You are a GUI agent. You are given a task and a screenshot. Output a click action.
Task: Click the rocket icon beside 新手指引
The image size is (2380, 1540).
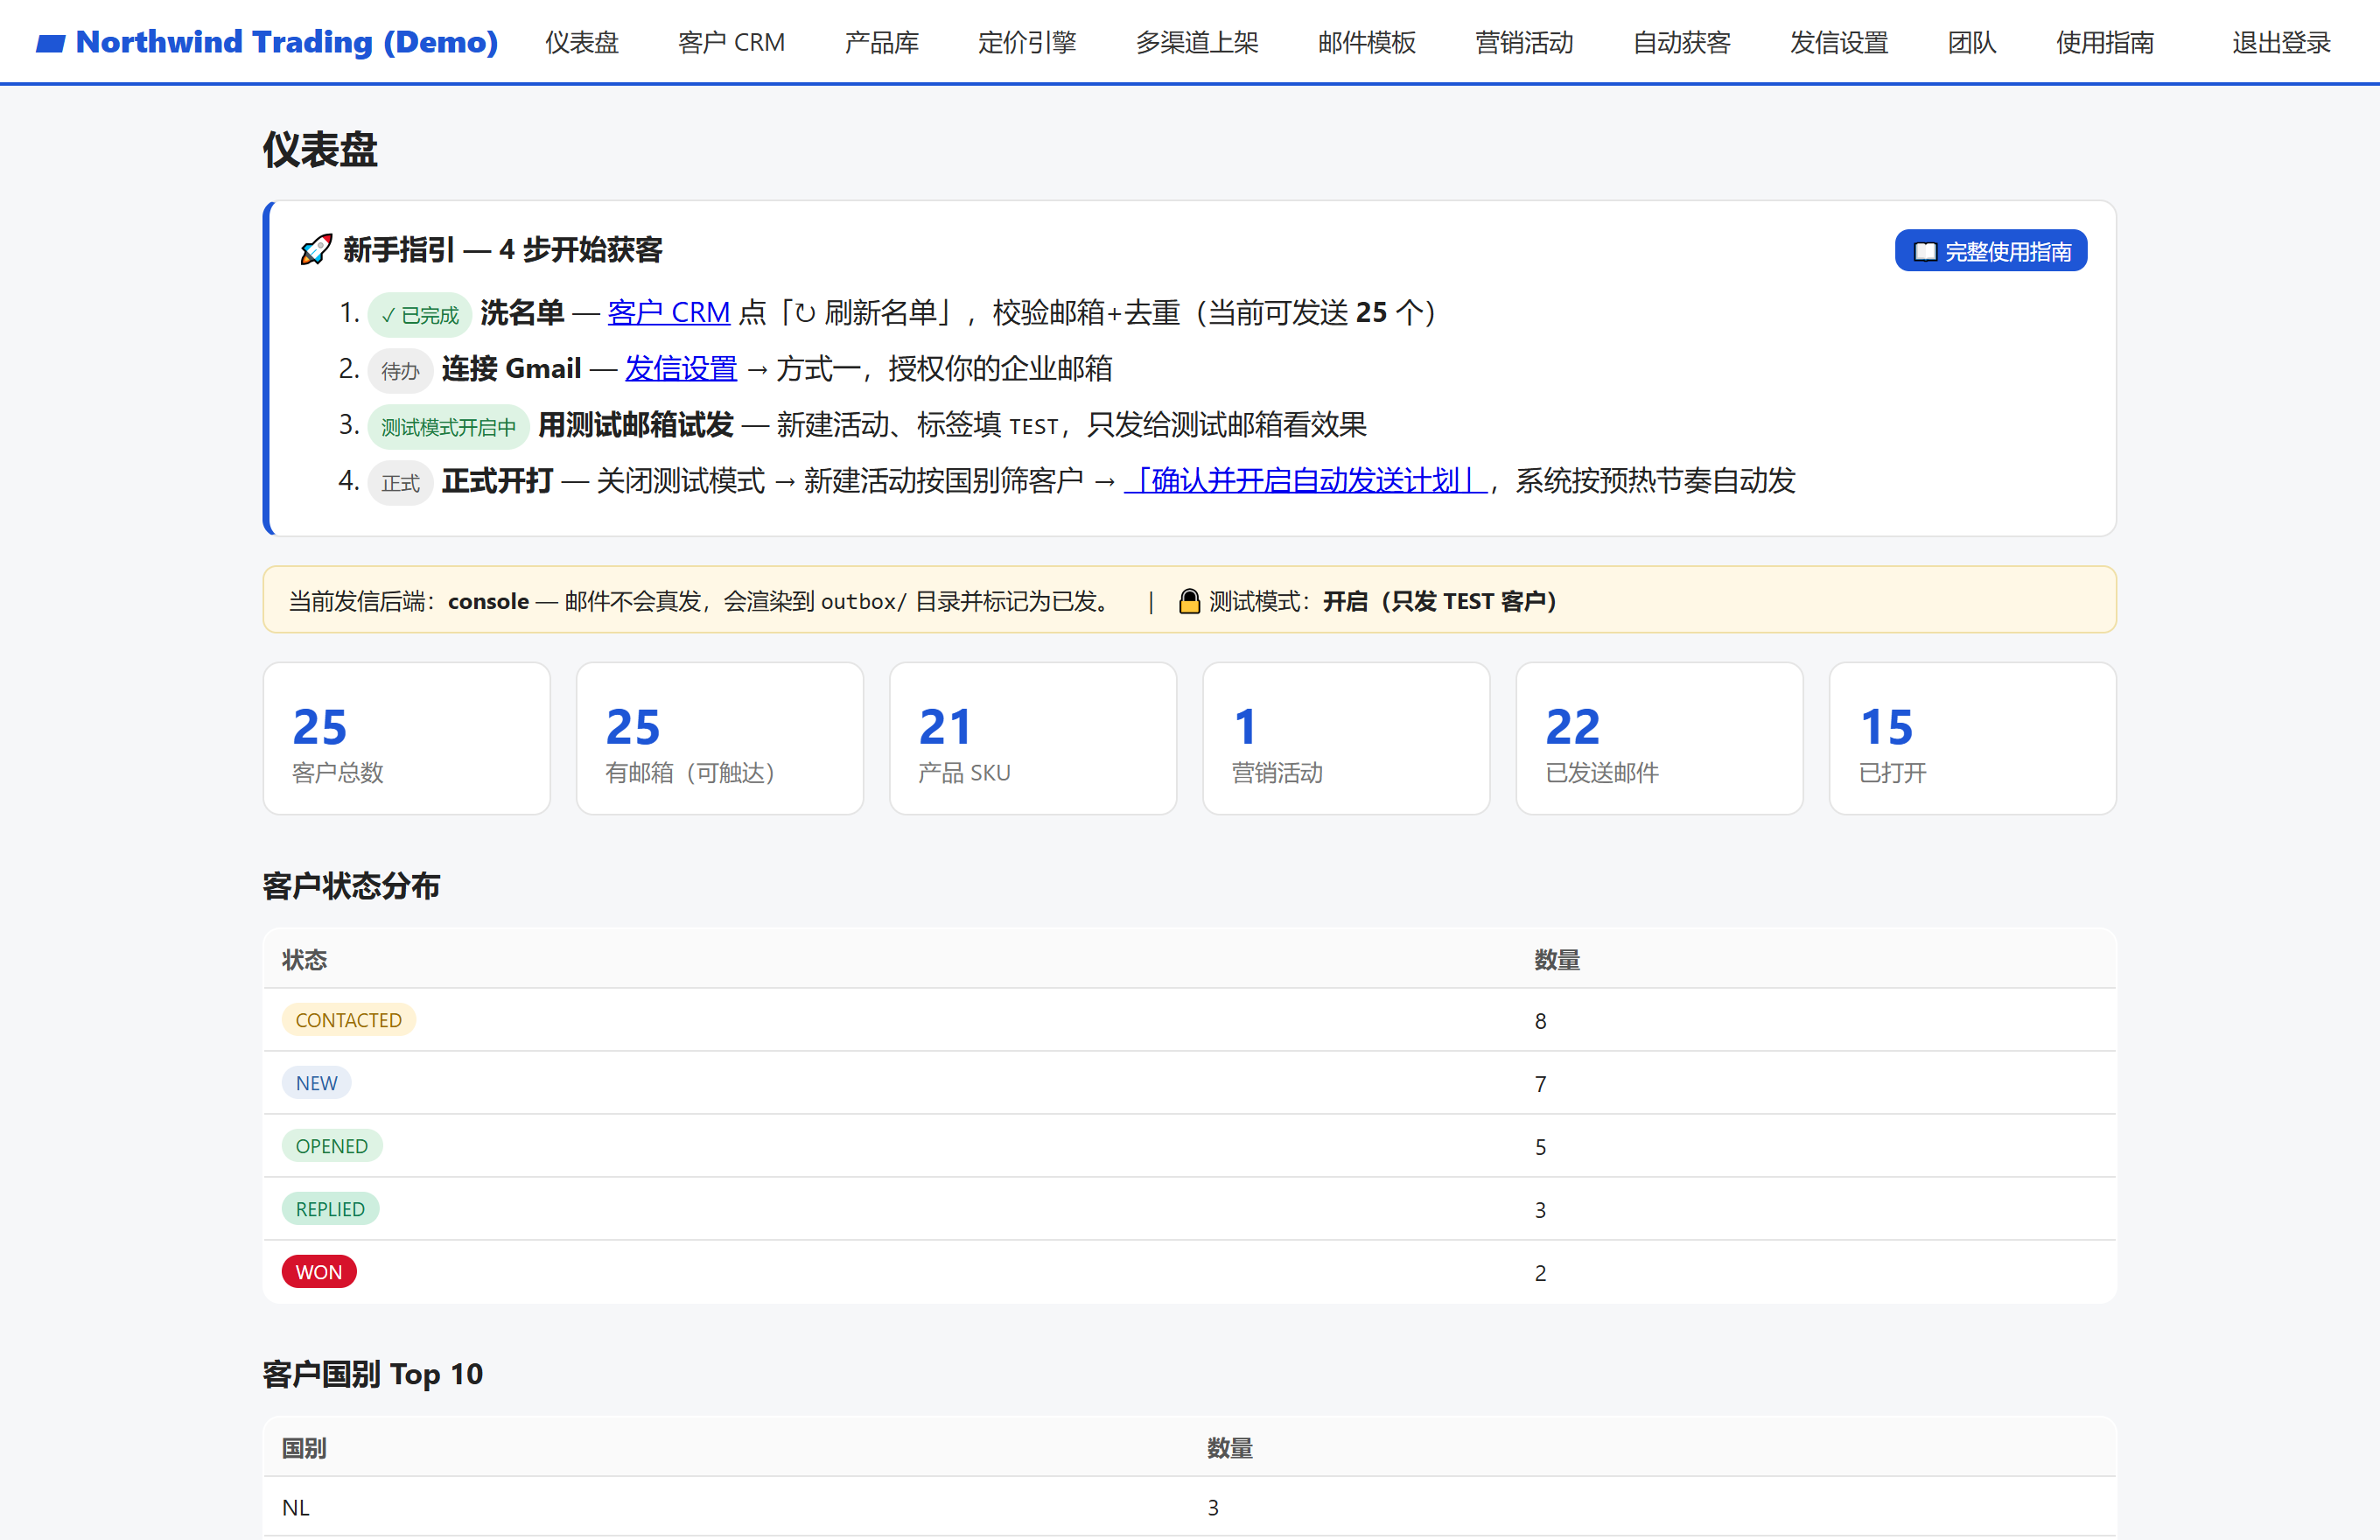click(316, 250)
